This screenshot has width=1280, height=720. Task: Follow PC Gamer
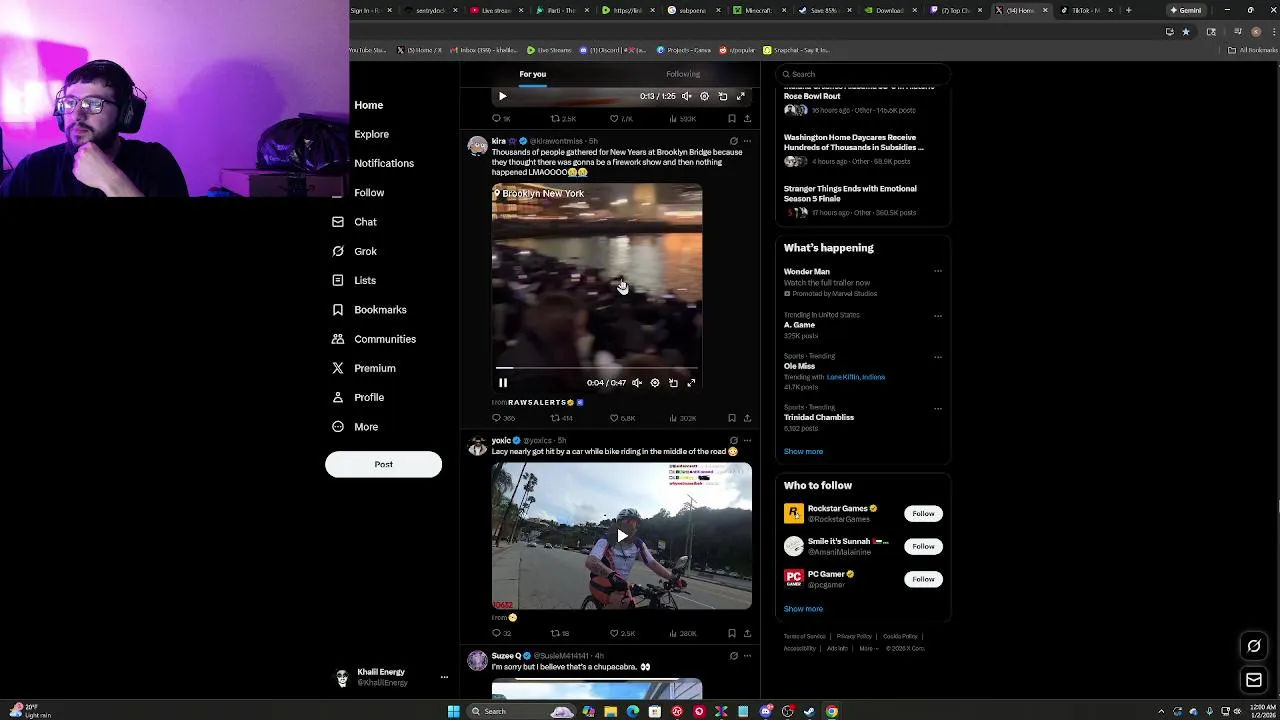pyautogui.click(x=923, y=579)
